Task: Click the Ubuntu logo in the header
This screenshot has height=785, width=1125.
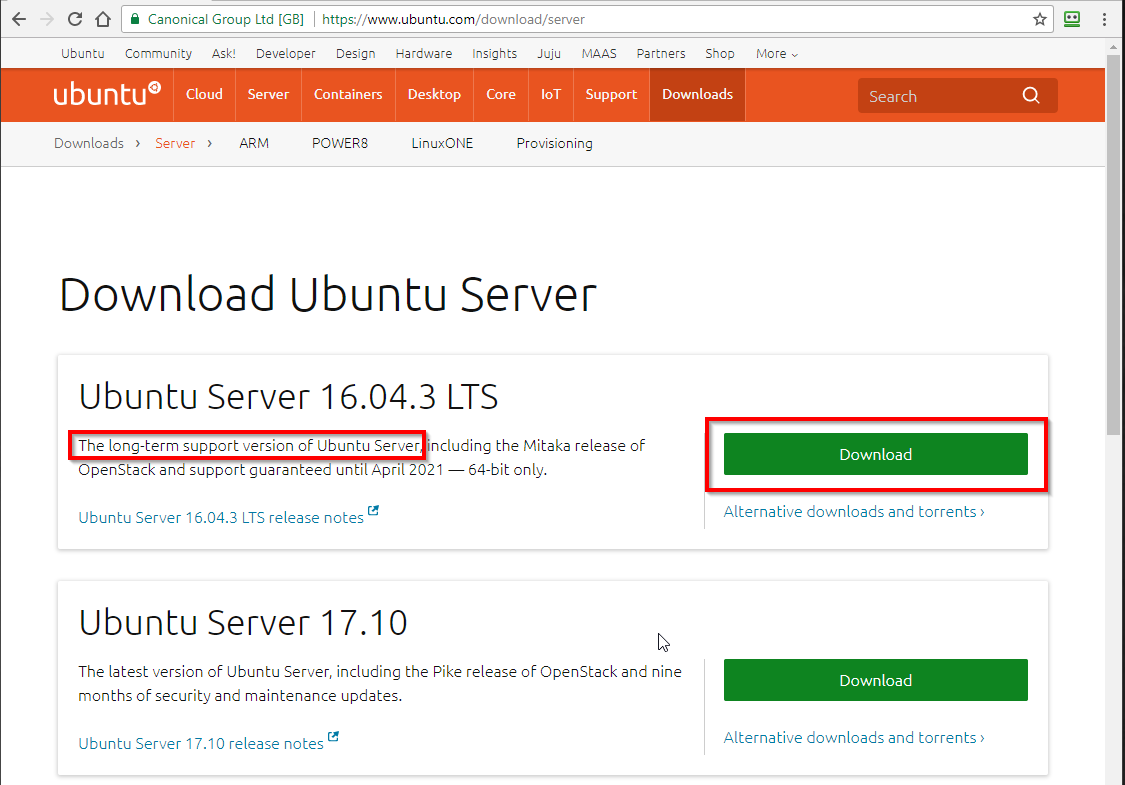Action: 107,93
